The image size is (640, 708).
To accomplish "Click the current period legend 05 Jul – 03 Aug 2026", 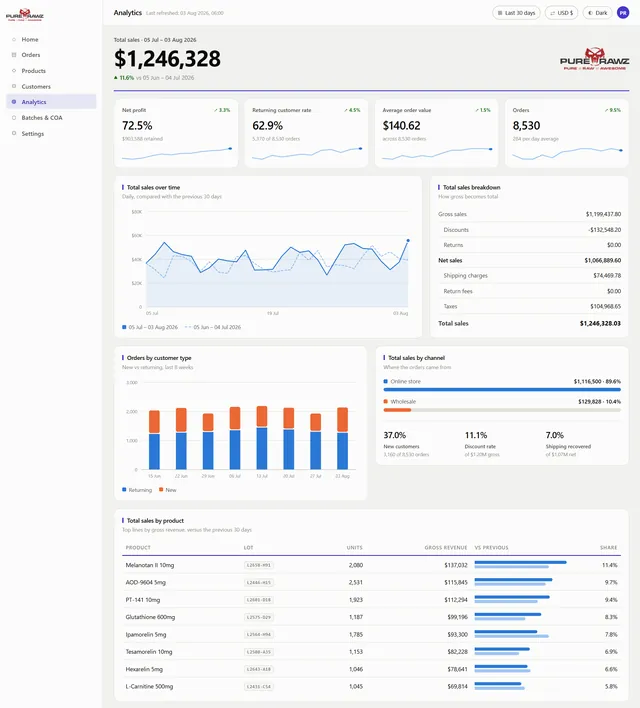I will pyautogui.click(x=150, y=327).
